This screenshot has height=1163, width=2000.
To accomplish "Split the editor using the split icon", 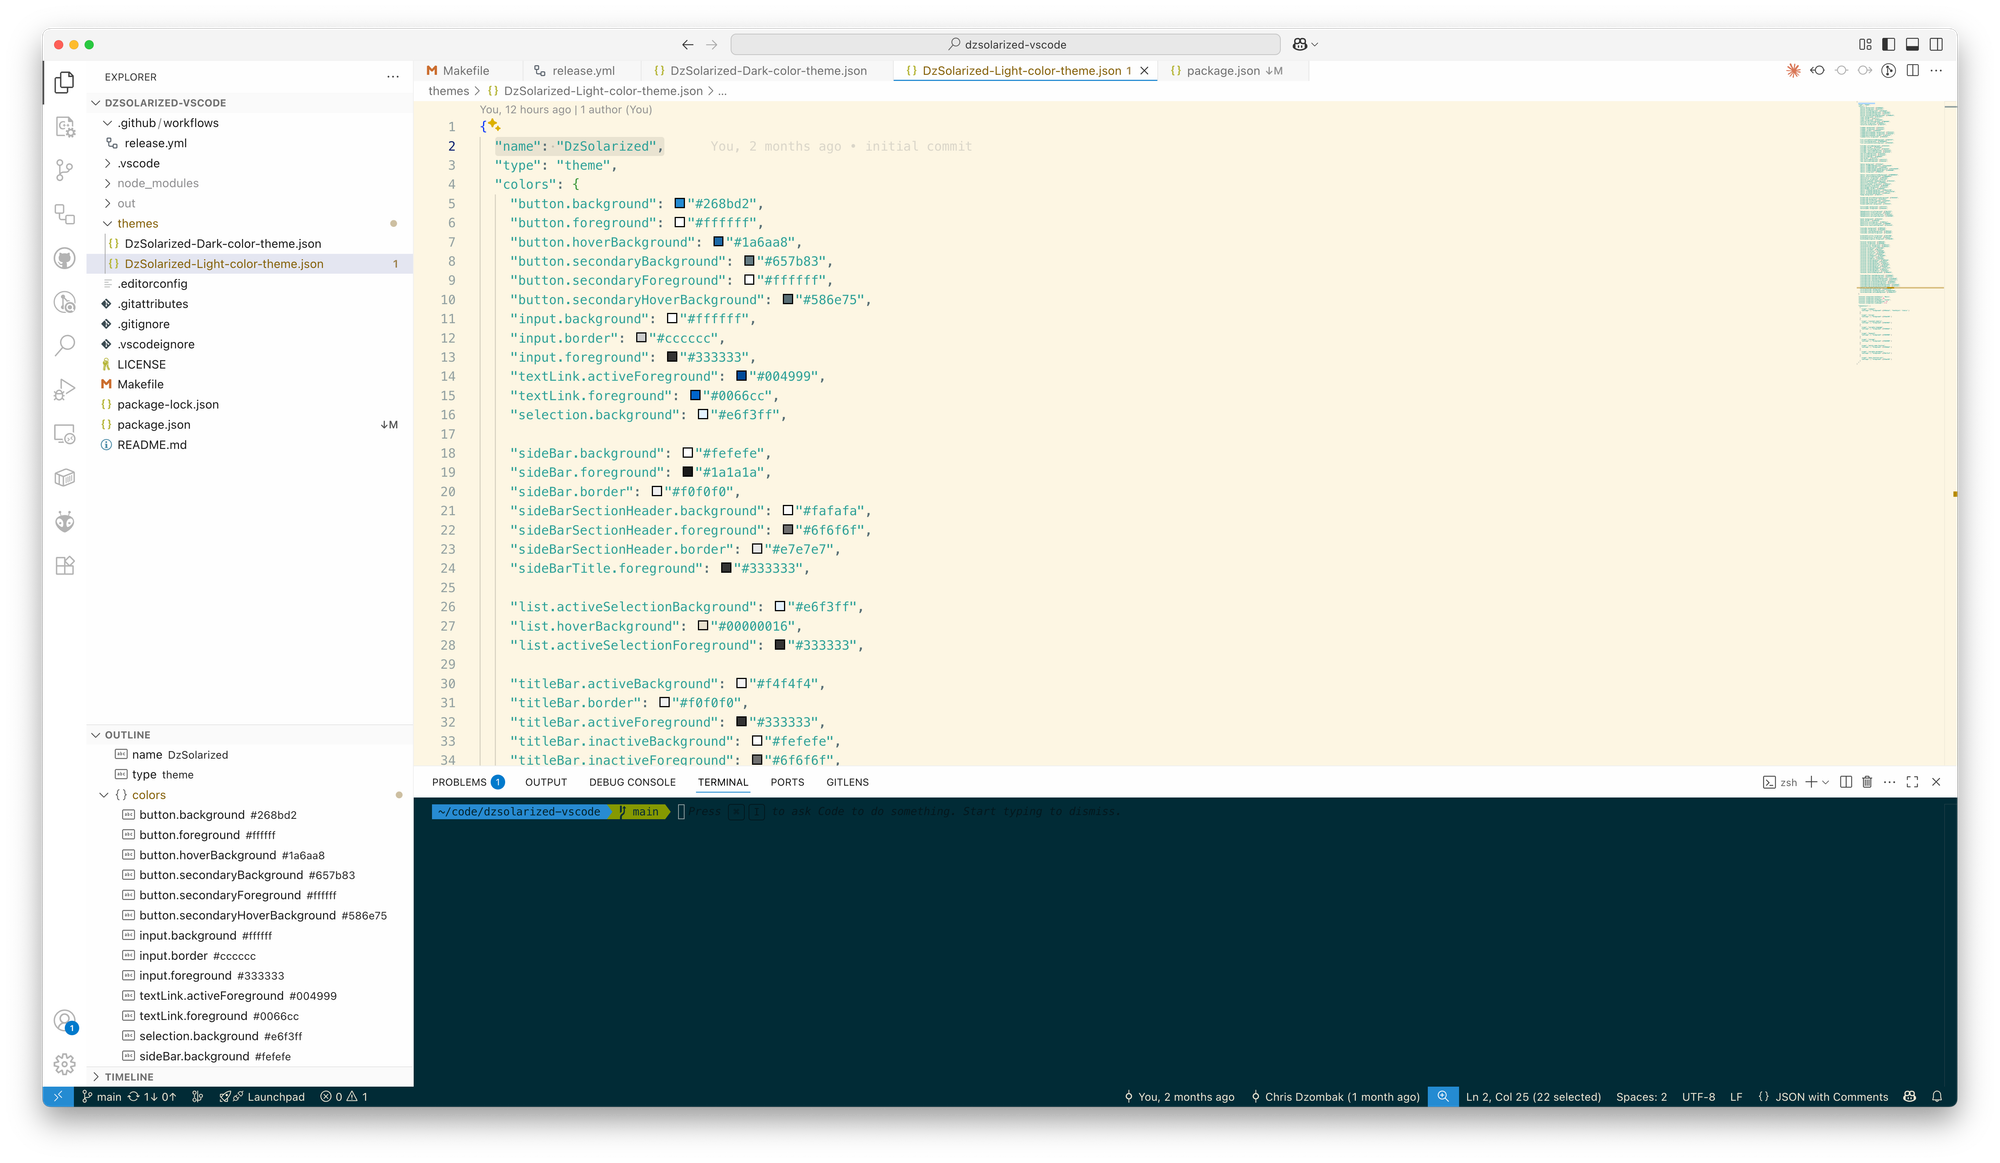I will click(x=1913, y=71).
